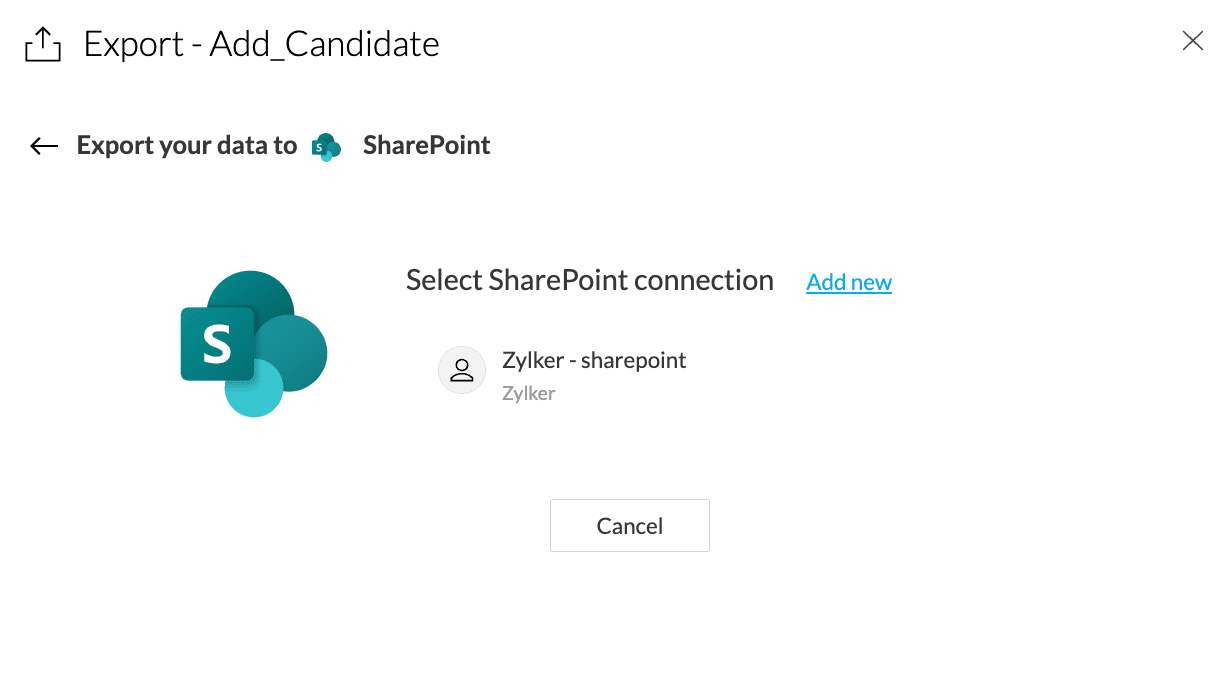Go back using the left arrow
The image size is (1230, 688).
[x=44, y=146]
